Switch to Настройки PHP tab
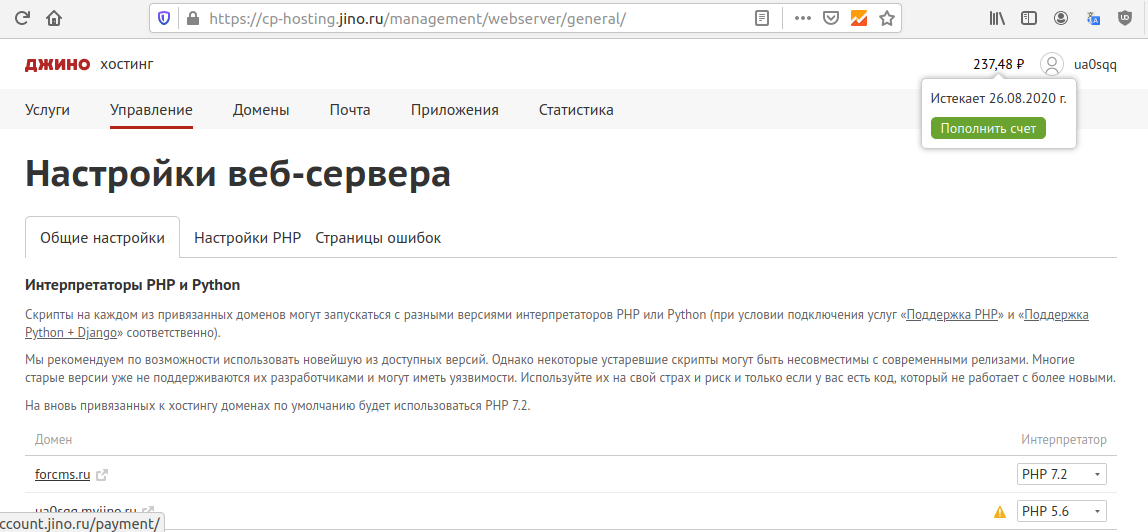Screen dimensions: 1148x532 click(x=247, y=238)
